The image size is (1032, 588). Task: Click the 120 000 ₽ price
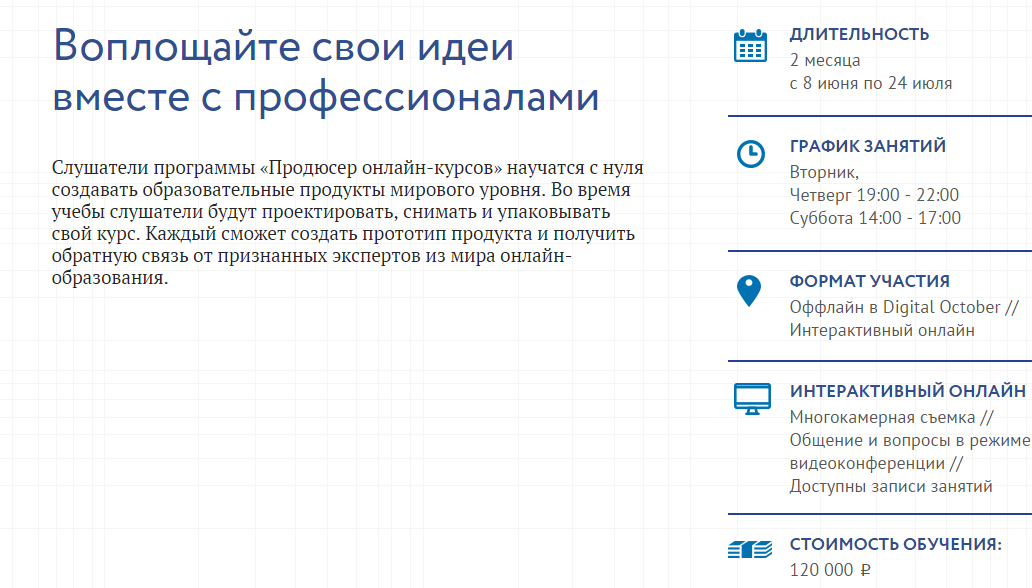(830, 570)
